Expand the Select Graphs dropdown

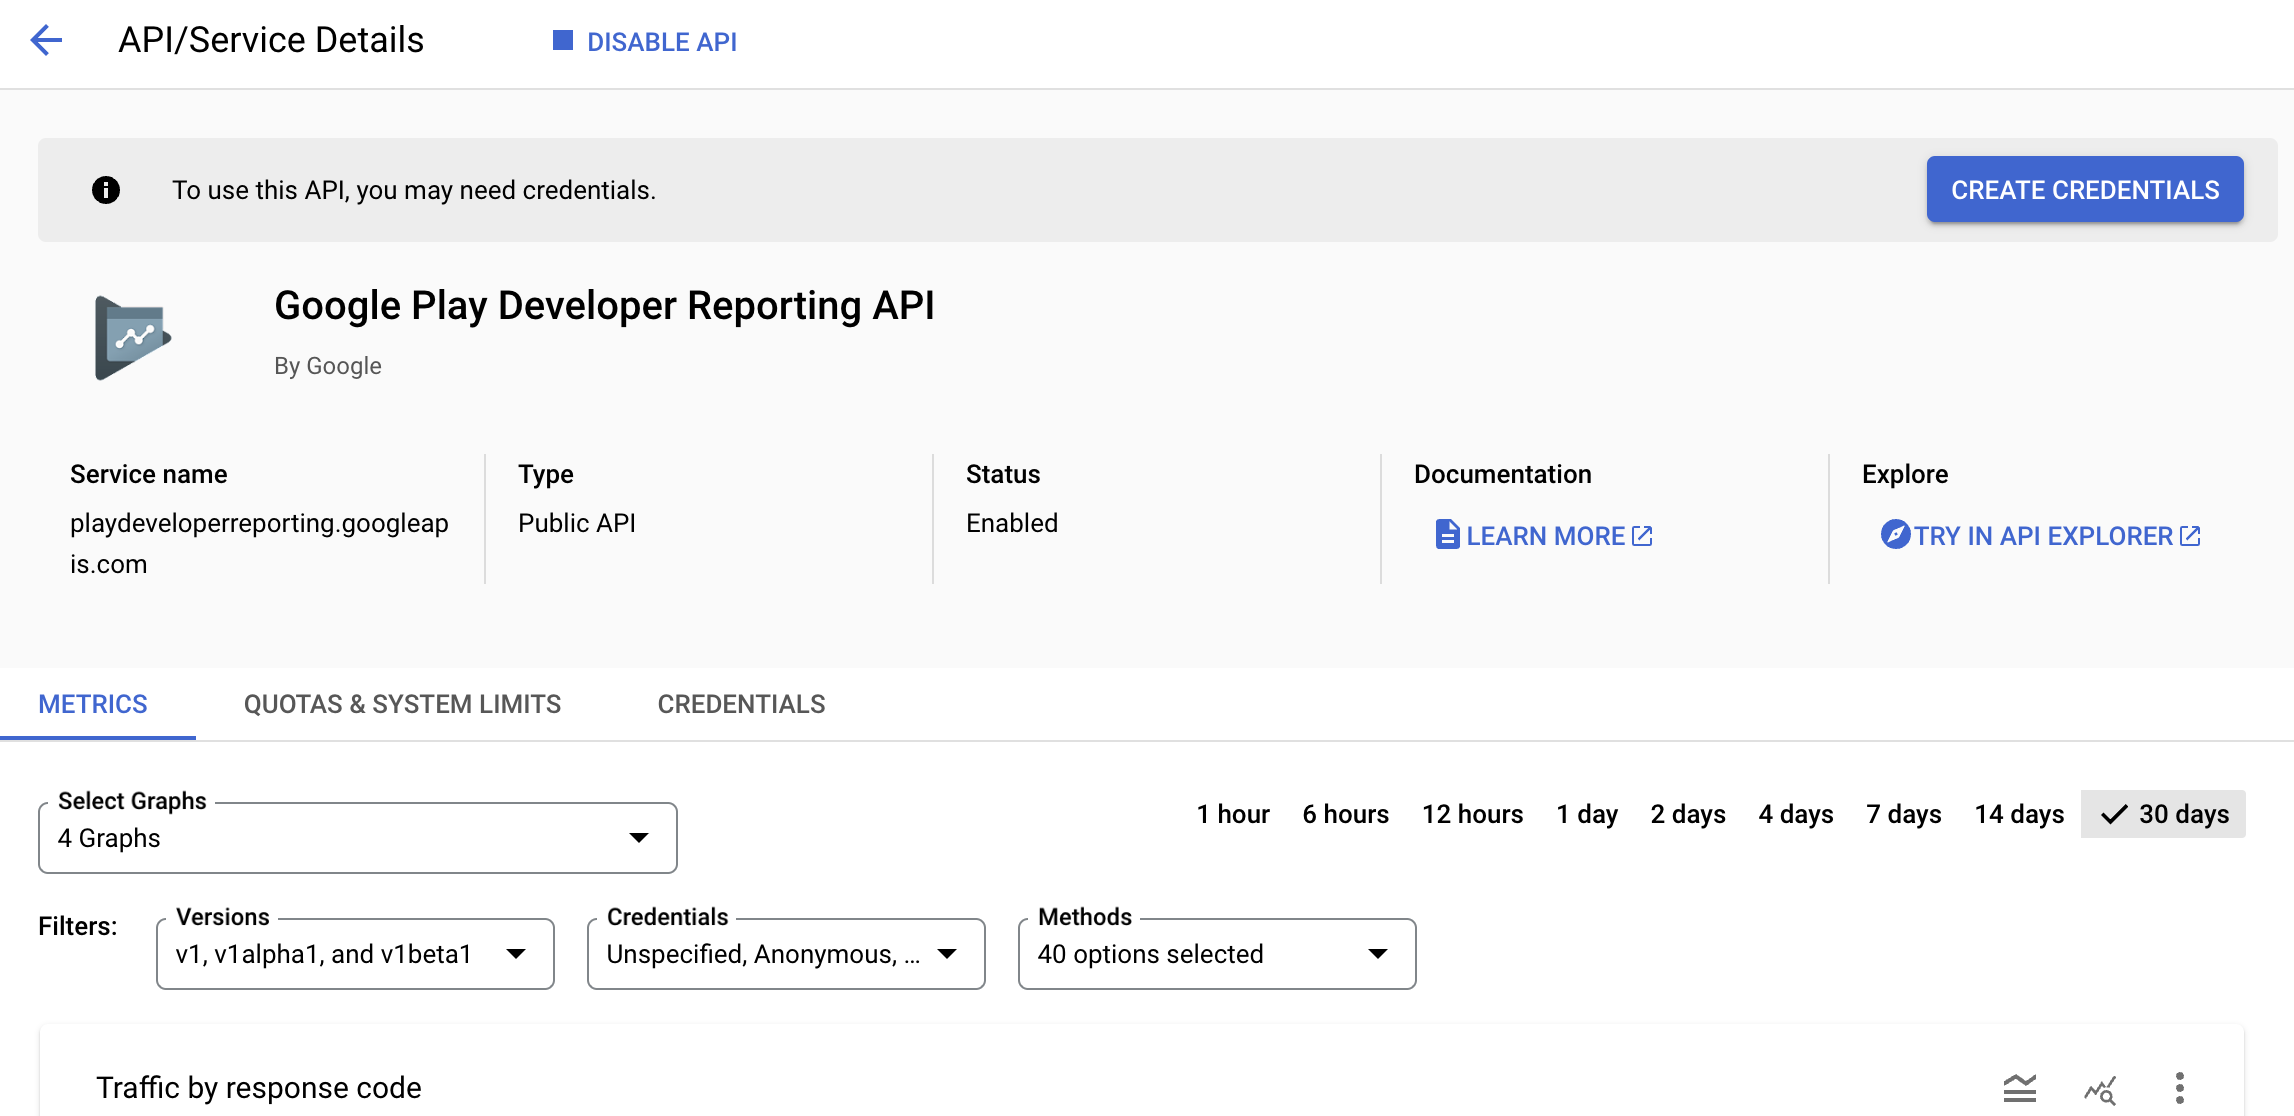(357, 838)
